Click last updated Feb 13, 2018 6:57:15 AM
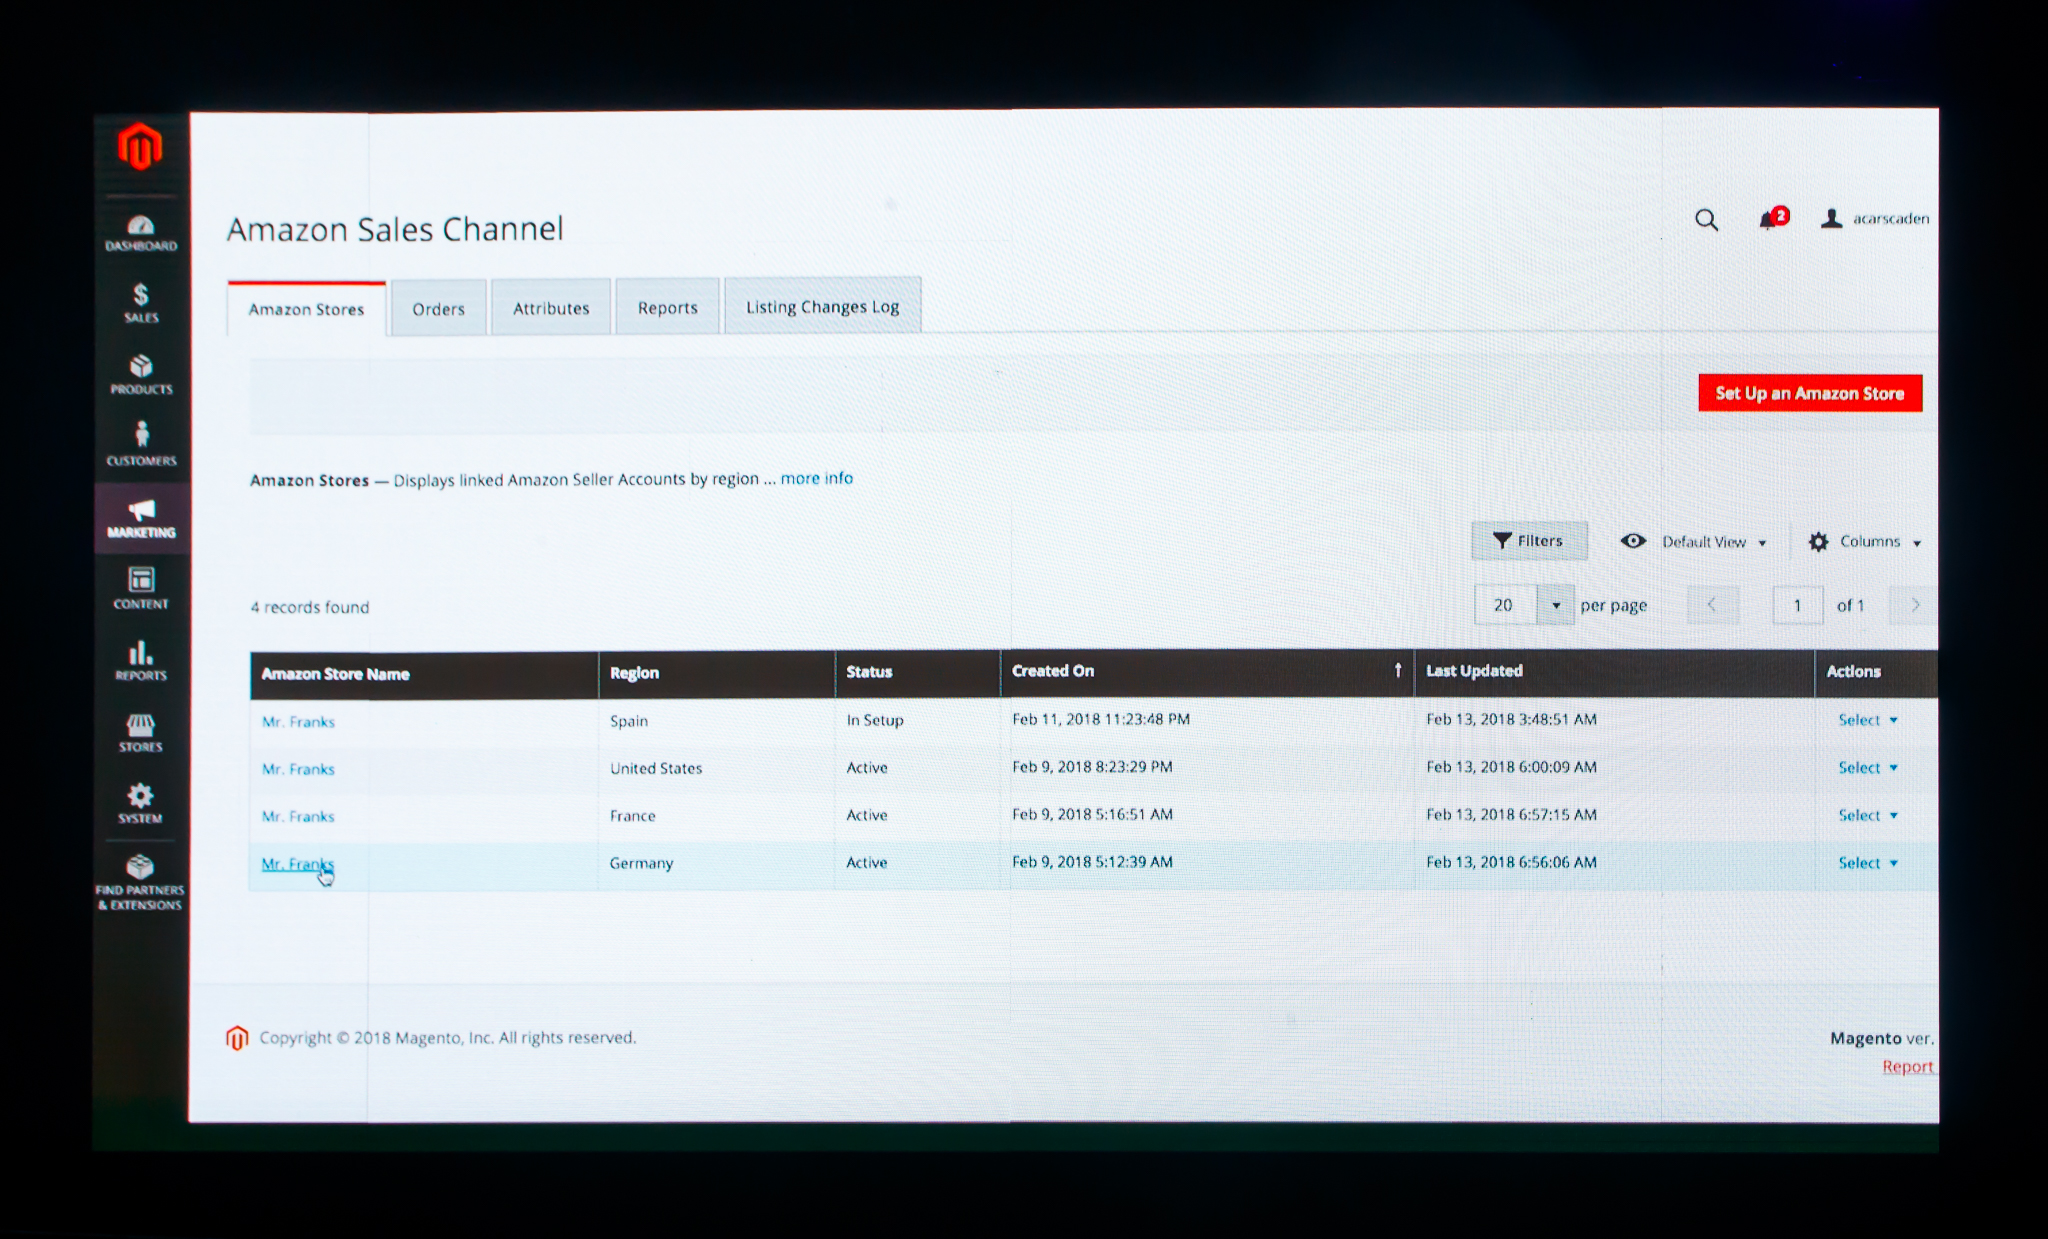This screenshot has height=1239, width=2048. [1511, 814]
